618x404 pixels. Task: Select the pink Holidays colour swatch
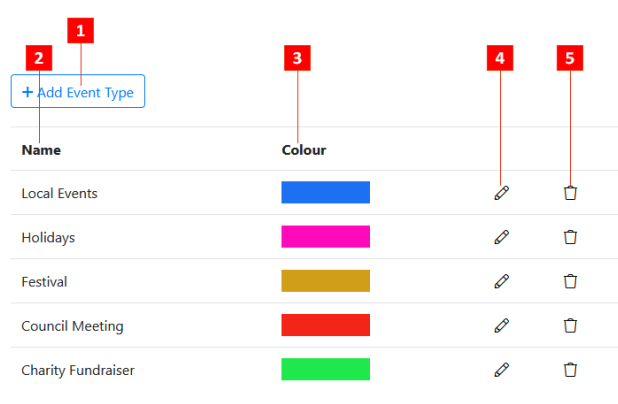point(326,236)
